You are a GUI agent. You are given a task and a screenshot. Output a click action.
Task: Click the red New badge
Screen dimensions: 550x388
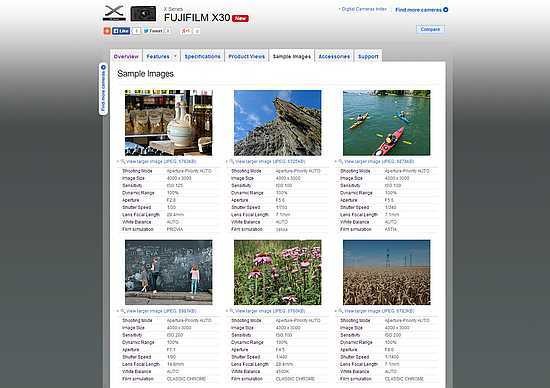click(240, 18)
